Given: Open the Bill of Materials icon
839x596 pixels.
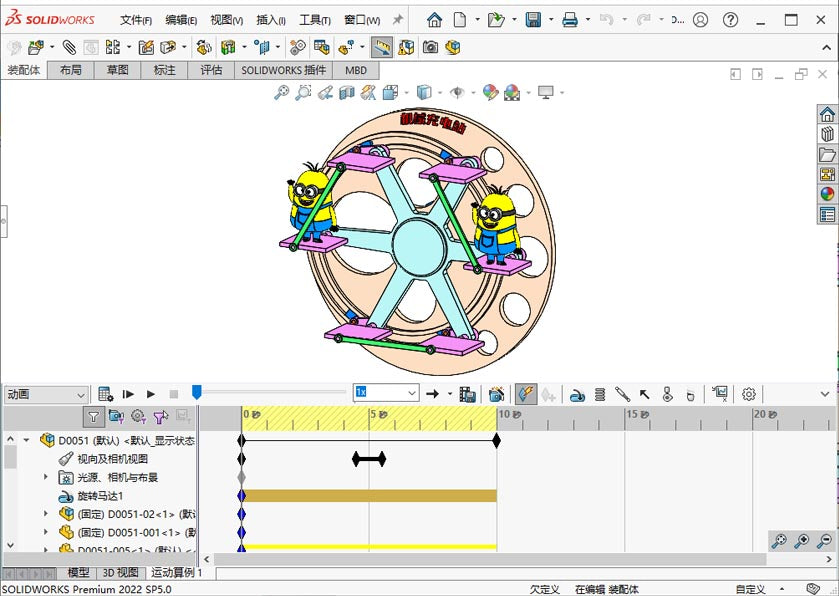Looking at the screenshot, I should click(322, 48).
